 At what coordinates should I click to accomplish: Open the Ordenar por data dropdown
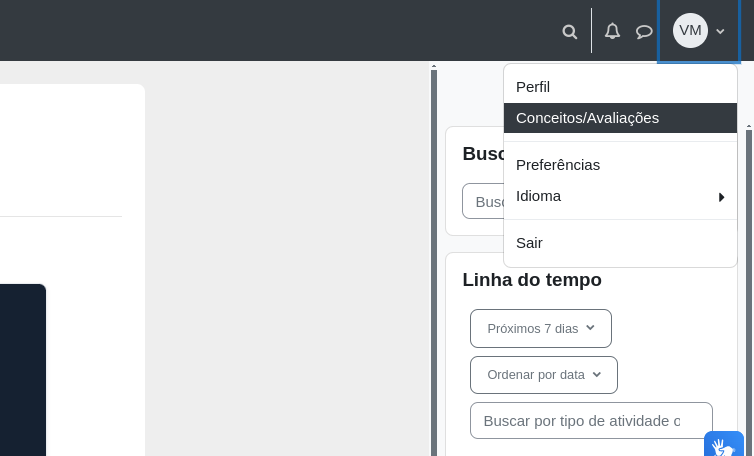click(x=543, y=375)
